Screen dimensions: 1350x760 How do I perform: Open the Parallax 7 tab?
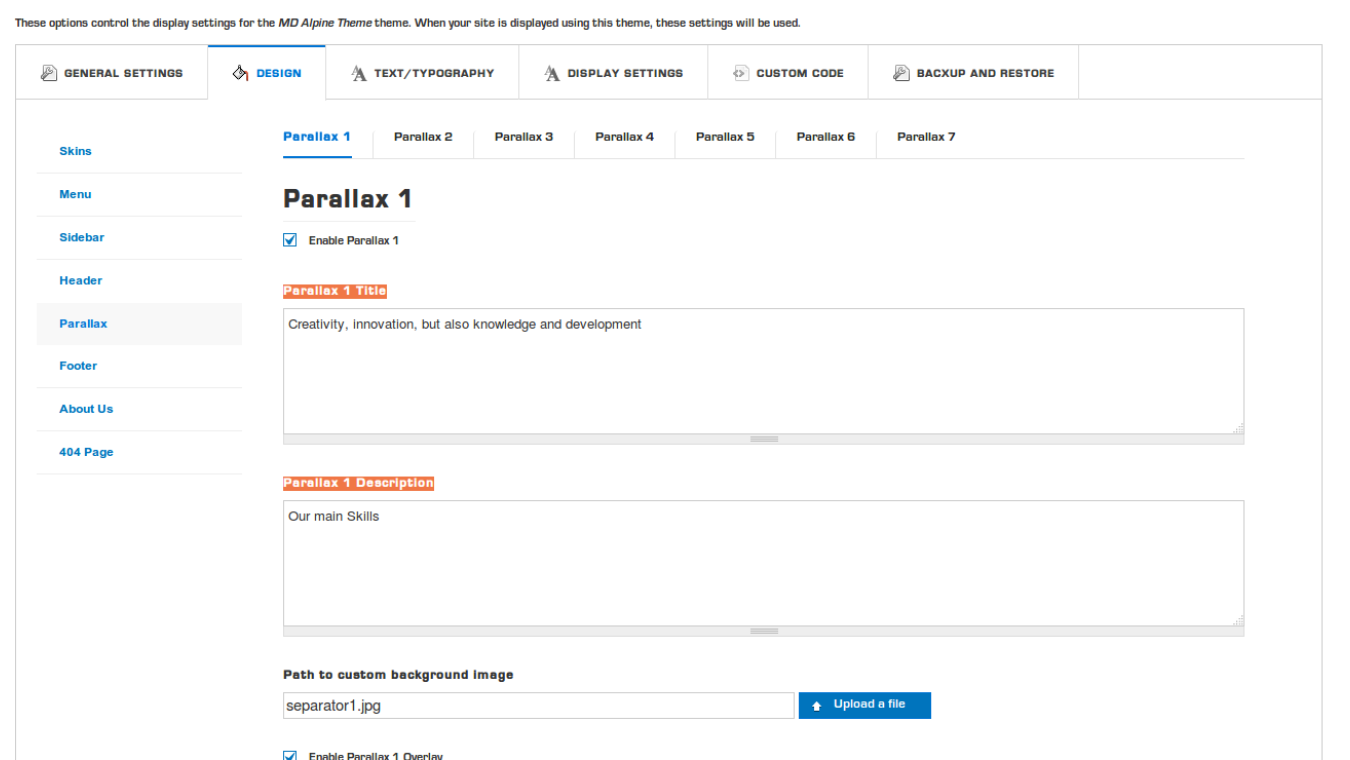coord(925,137)
